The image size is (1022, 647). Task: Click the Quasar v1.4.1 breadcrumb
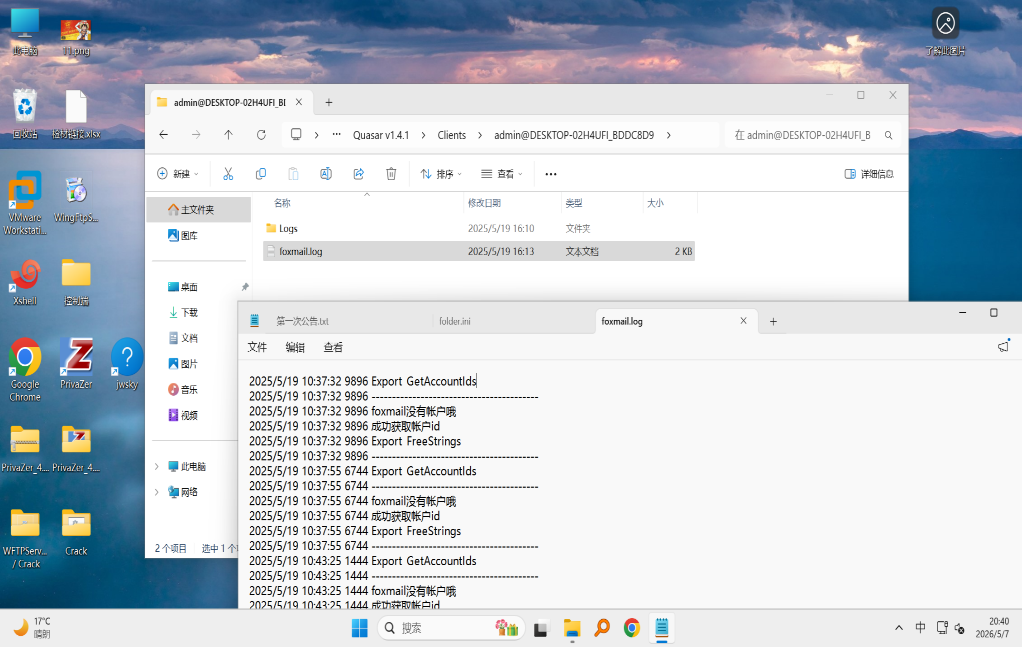[x=381, y=135]
